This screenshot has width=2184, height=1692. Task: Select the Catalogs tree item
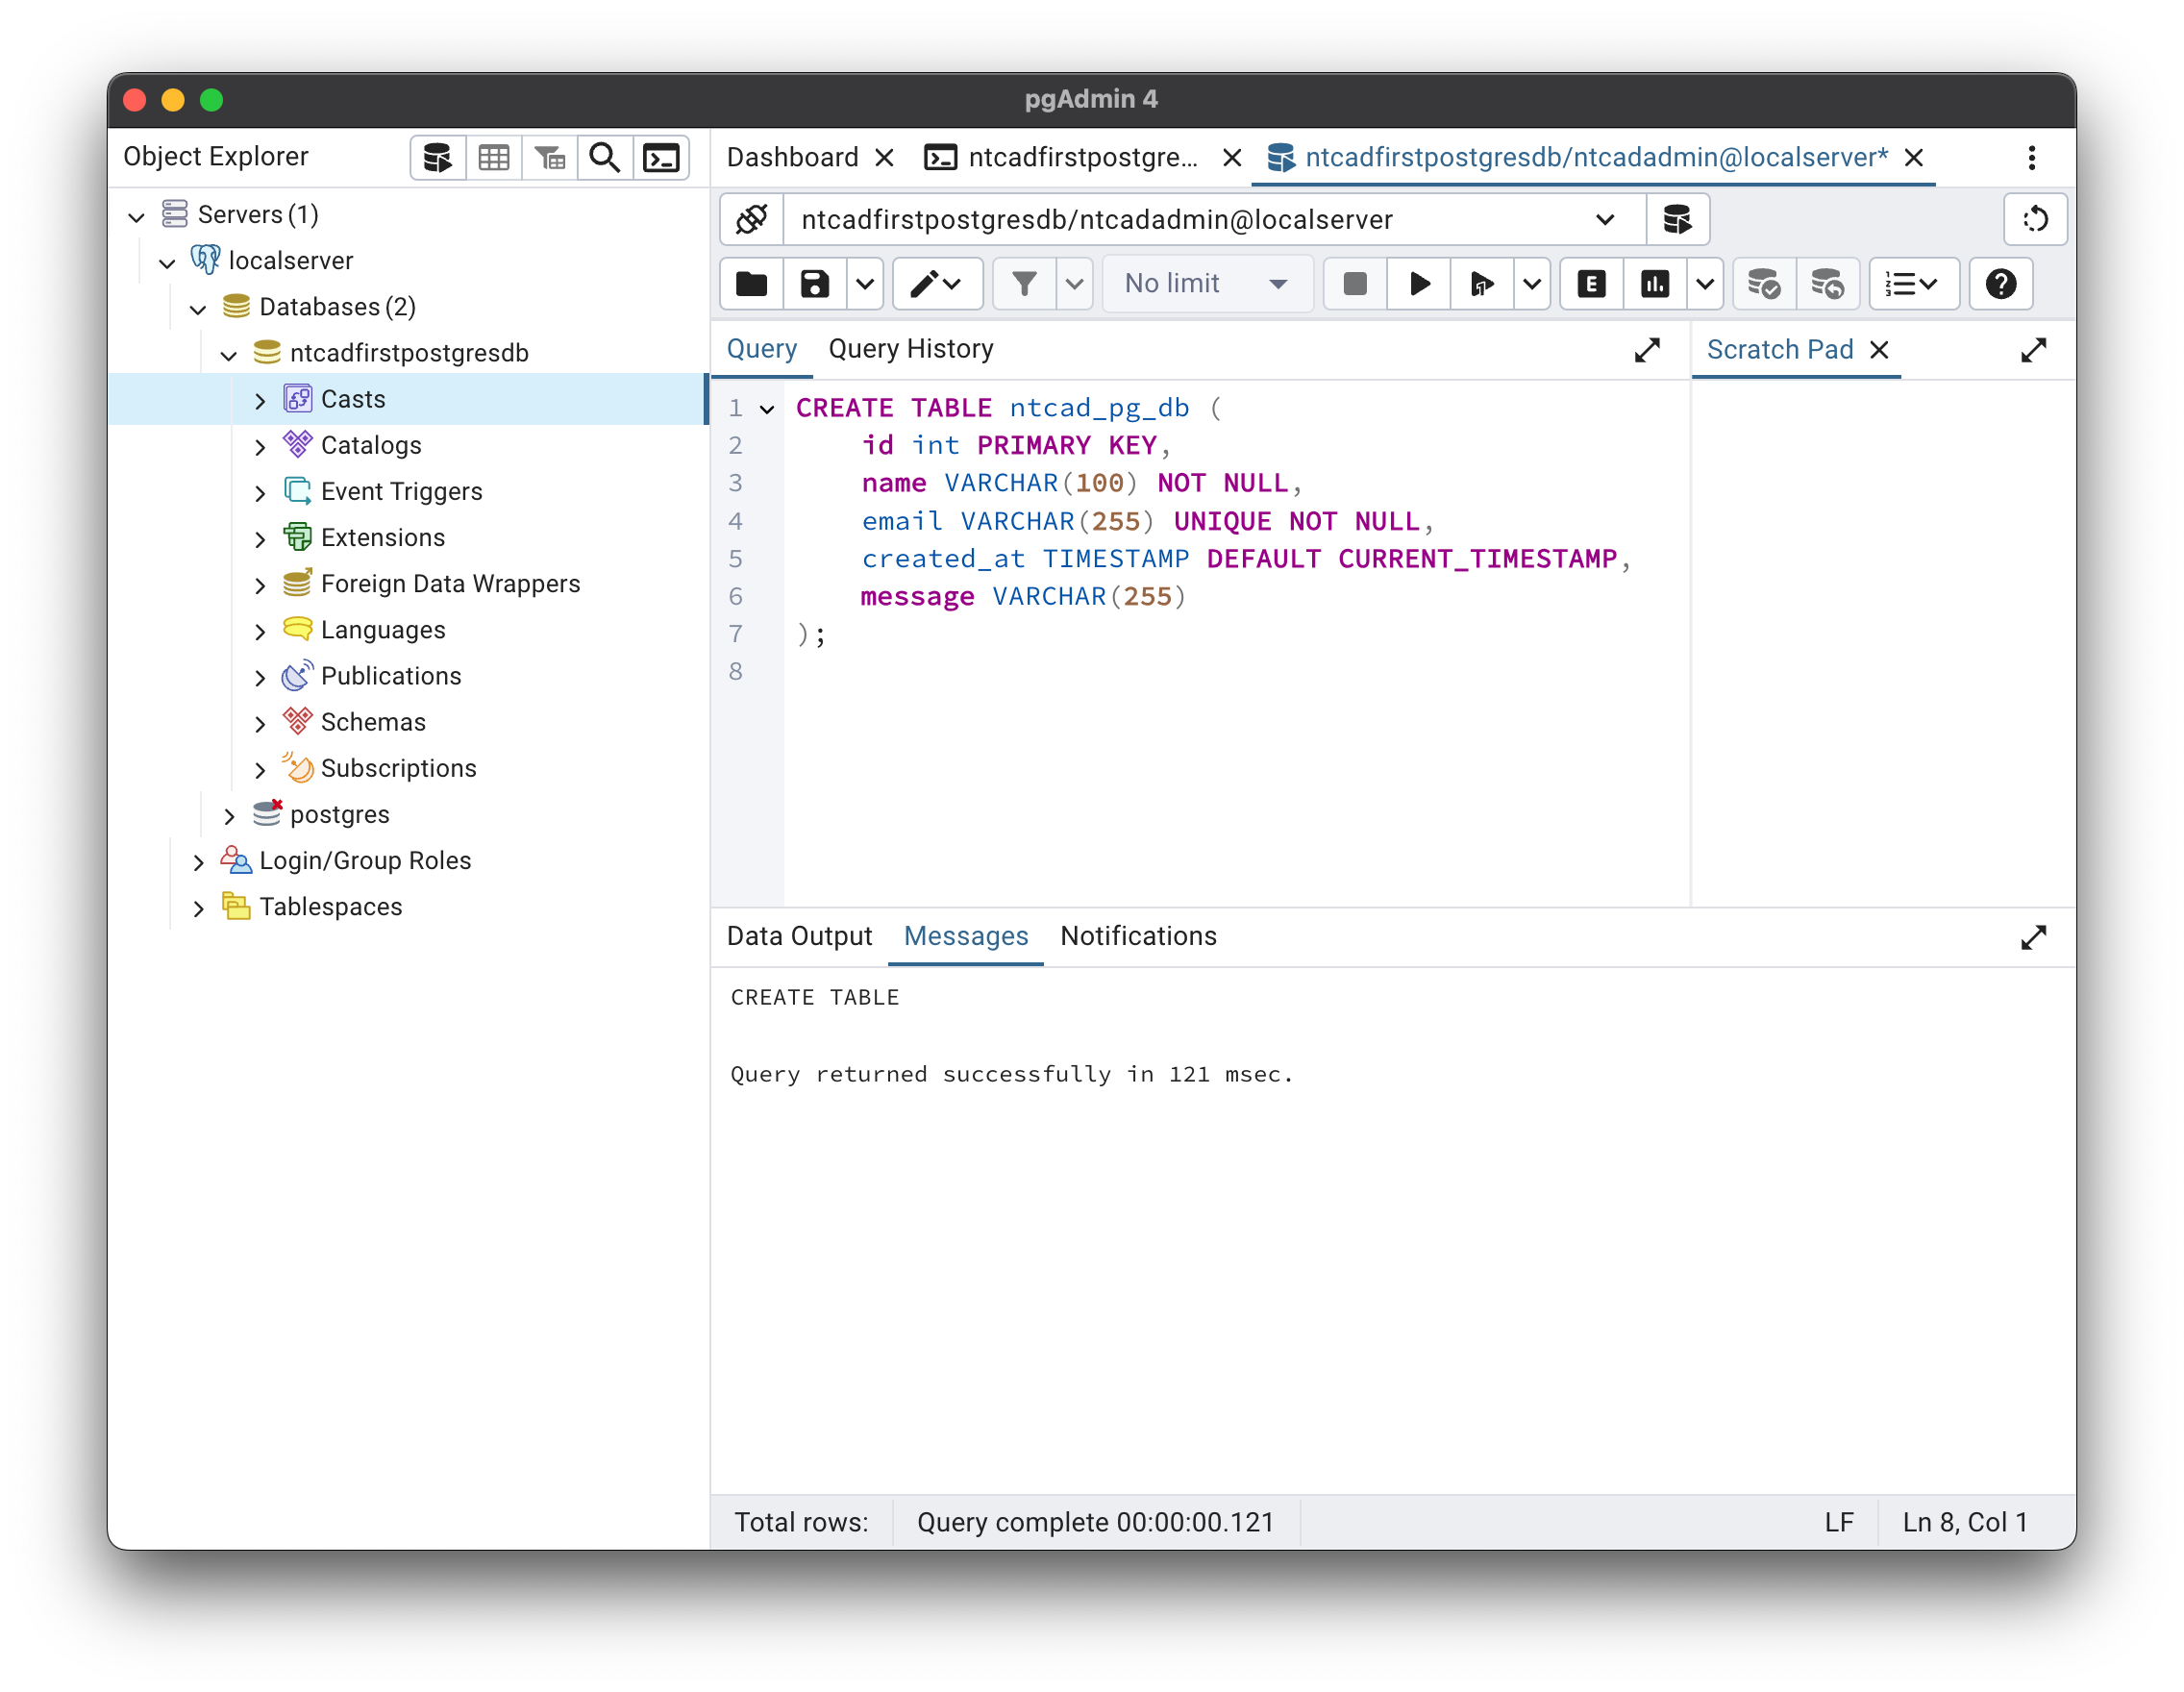[371, 446]
